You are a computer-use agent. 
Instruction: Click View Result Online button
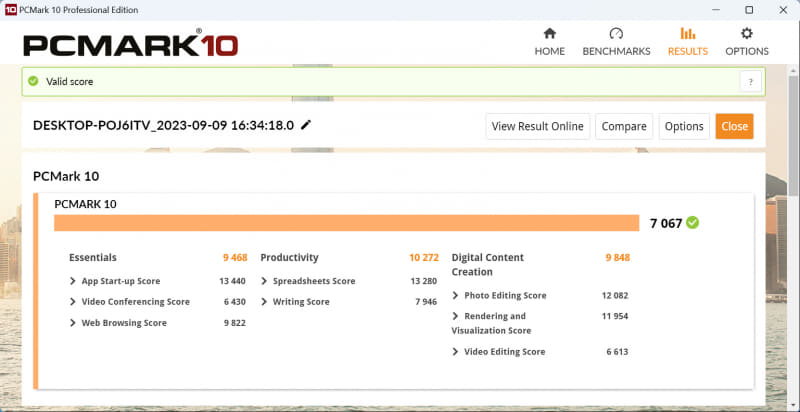pos(538,126)
